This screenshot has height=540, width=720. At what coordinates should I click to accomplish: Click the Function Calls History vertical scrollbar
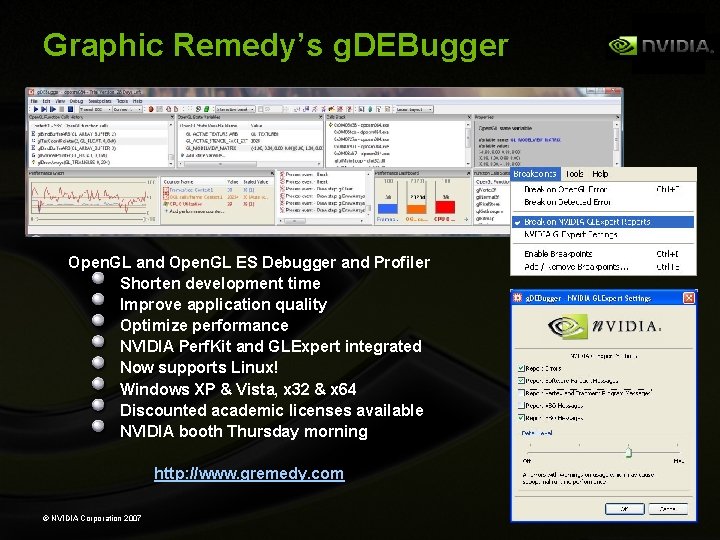171,143
